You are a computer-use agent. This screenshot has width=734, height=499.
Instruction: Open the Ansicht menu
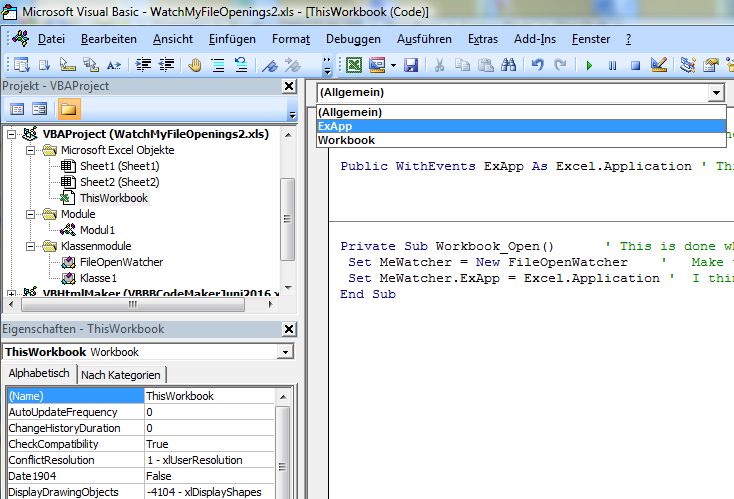[173, 39]
